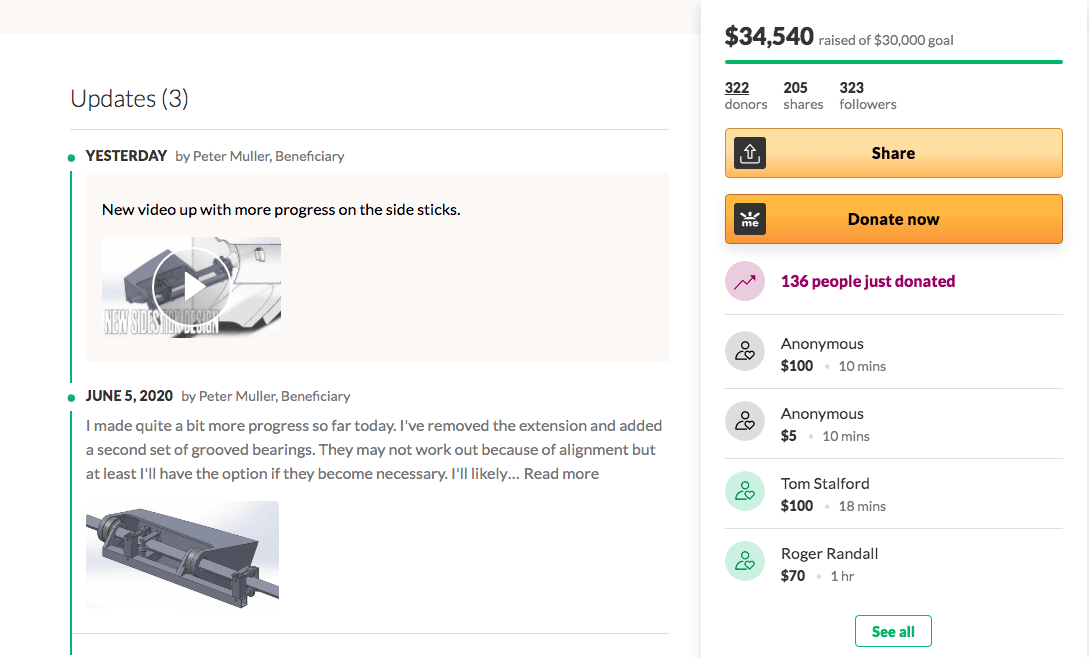Viewport: 1089px width, 658px height.
Task: Click the share upload icon
Action: click(x=750, y=153)
